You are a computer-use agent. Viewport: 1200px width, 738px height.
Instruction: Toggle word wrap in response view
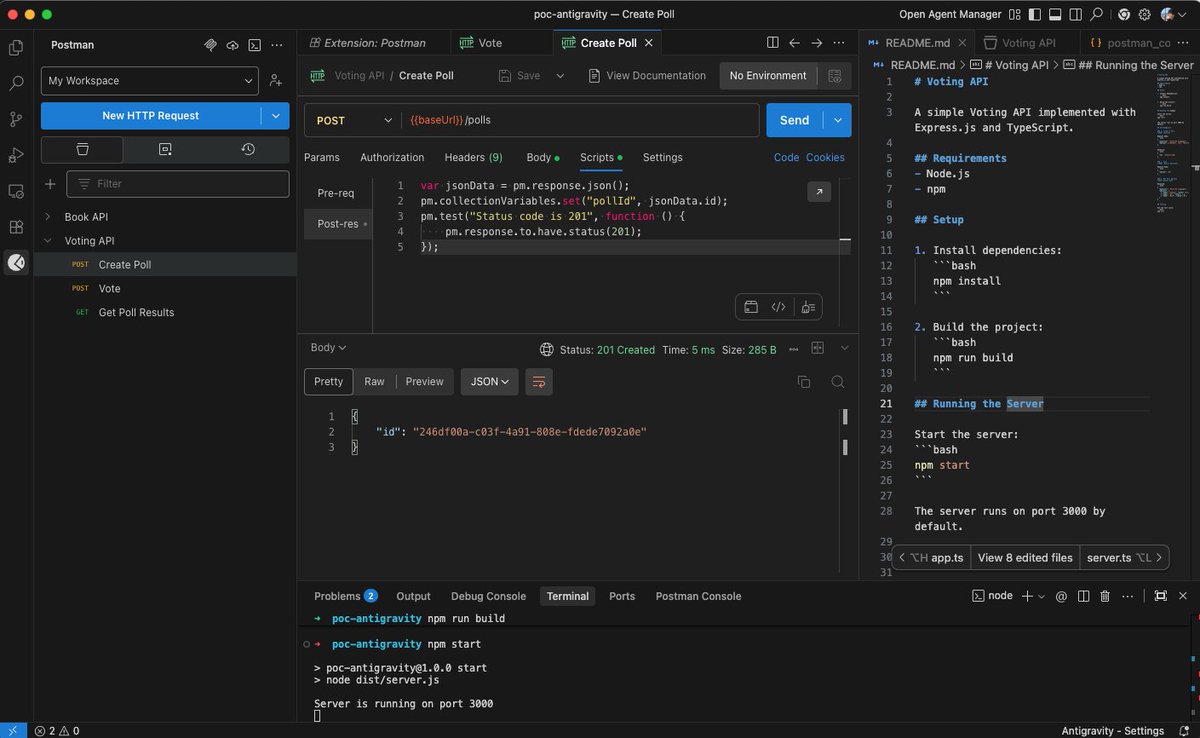click(x=539, y=381)
